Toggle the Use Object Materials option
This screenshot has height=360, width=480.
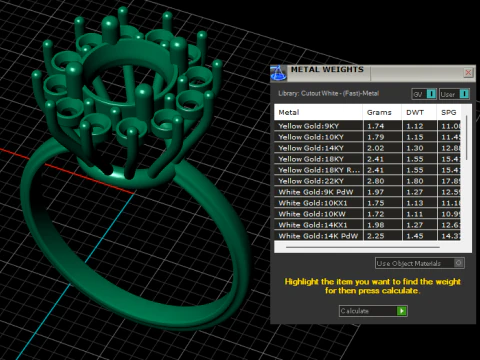pyautogui.click(x=420, y=263)
